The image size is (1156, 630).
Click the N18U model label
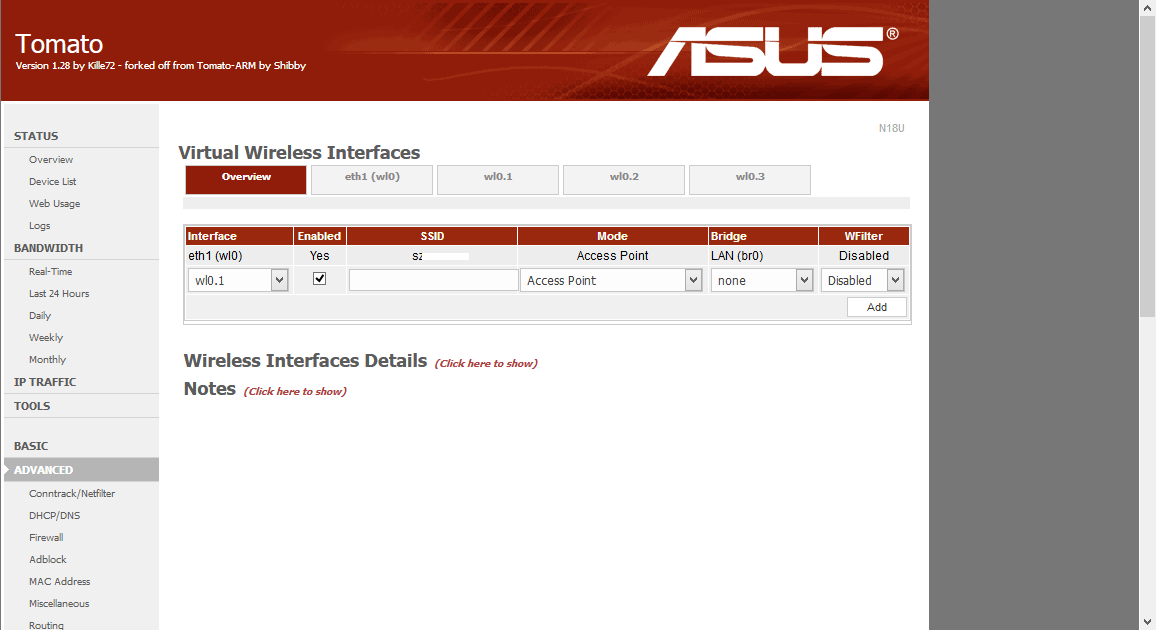[x=891, y=128]
